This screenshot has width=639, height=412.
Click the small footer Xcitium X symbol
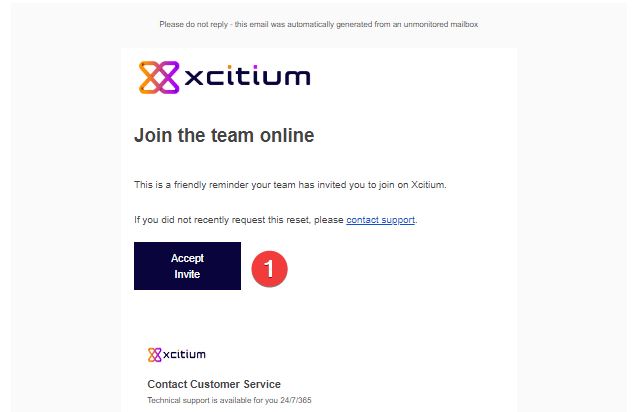(x=154, y=355)
